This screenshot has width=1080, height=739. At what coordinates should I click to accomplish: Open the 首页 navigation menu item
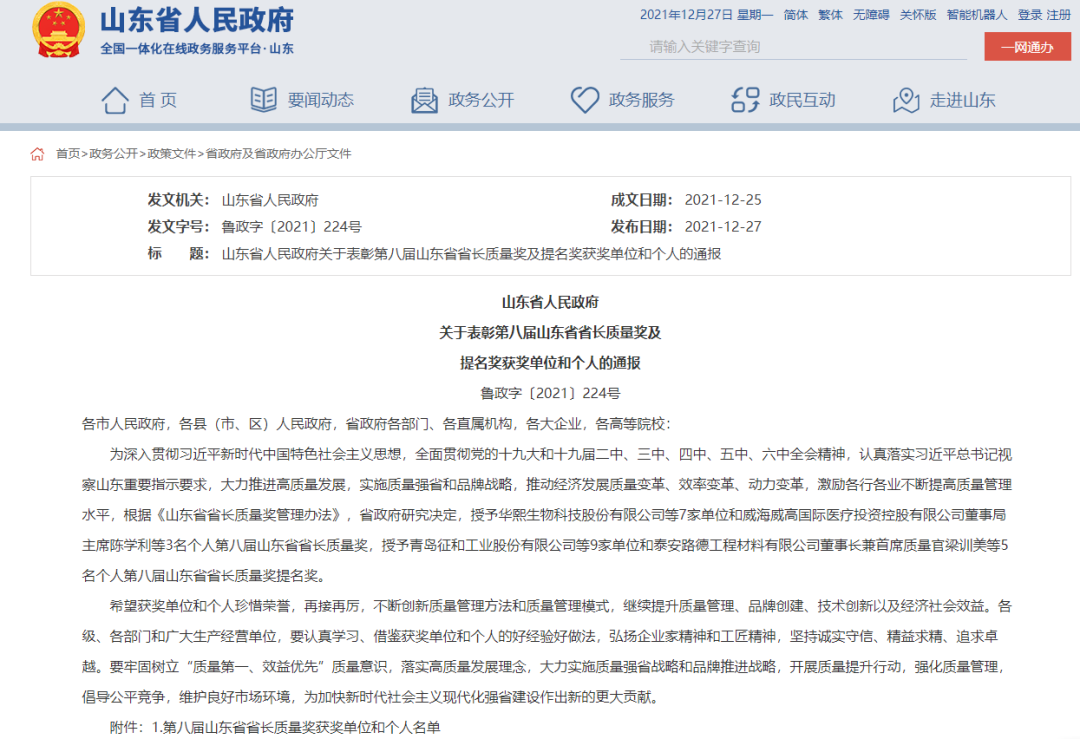pyautogui.click(x=158, y=100)
